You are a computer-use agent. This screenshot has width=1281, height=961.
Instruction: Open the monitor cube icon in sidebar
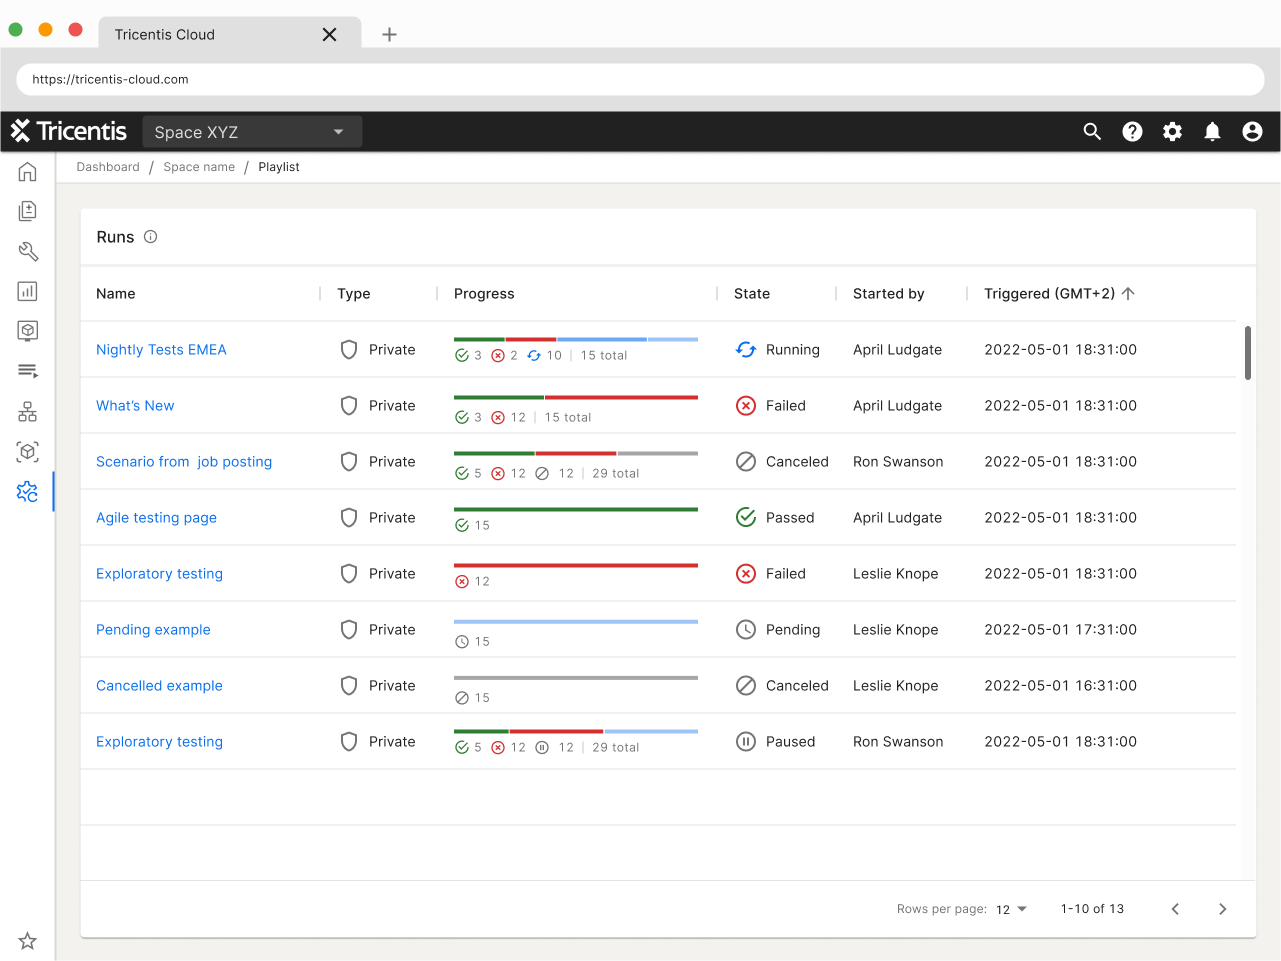[x=28, y=331]
